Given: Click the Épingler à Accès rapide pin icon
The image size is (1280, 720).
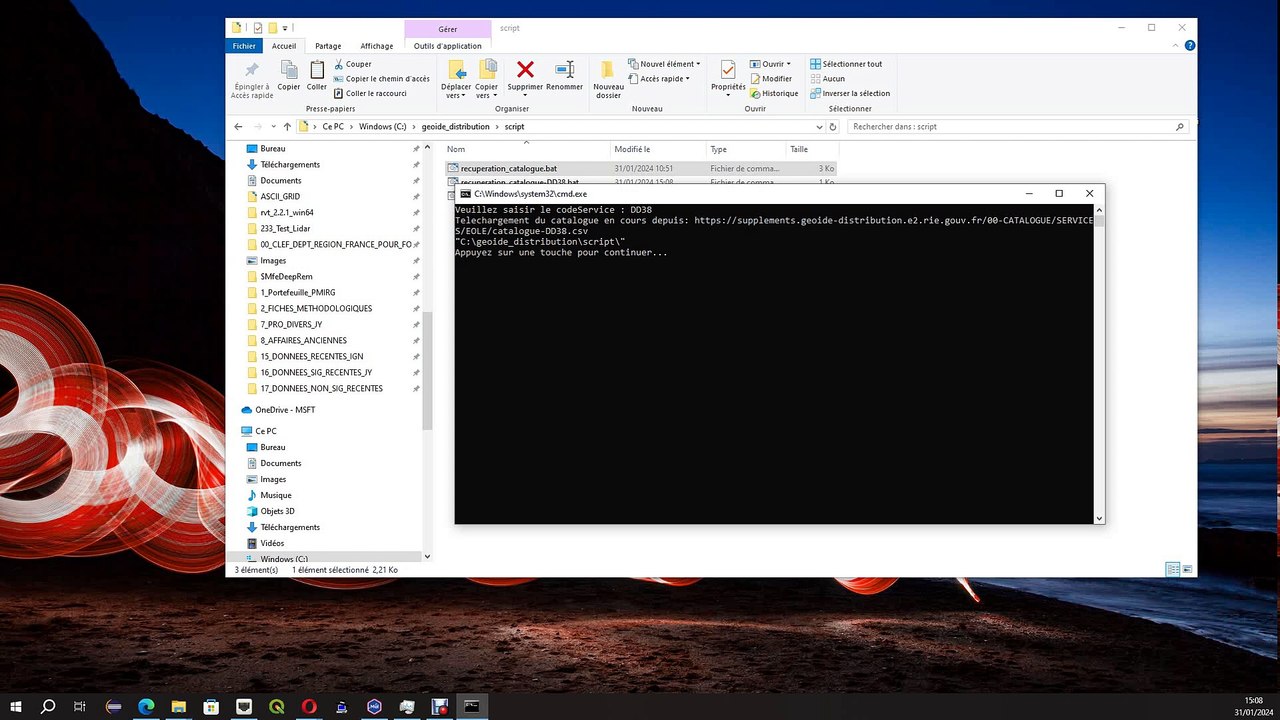Looking at the screenshot, I should pyautogui.click(x=251, y=70).
